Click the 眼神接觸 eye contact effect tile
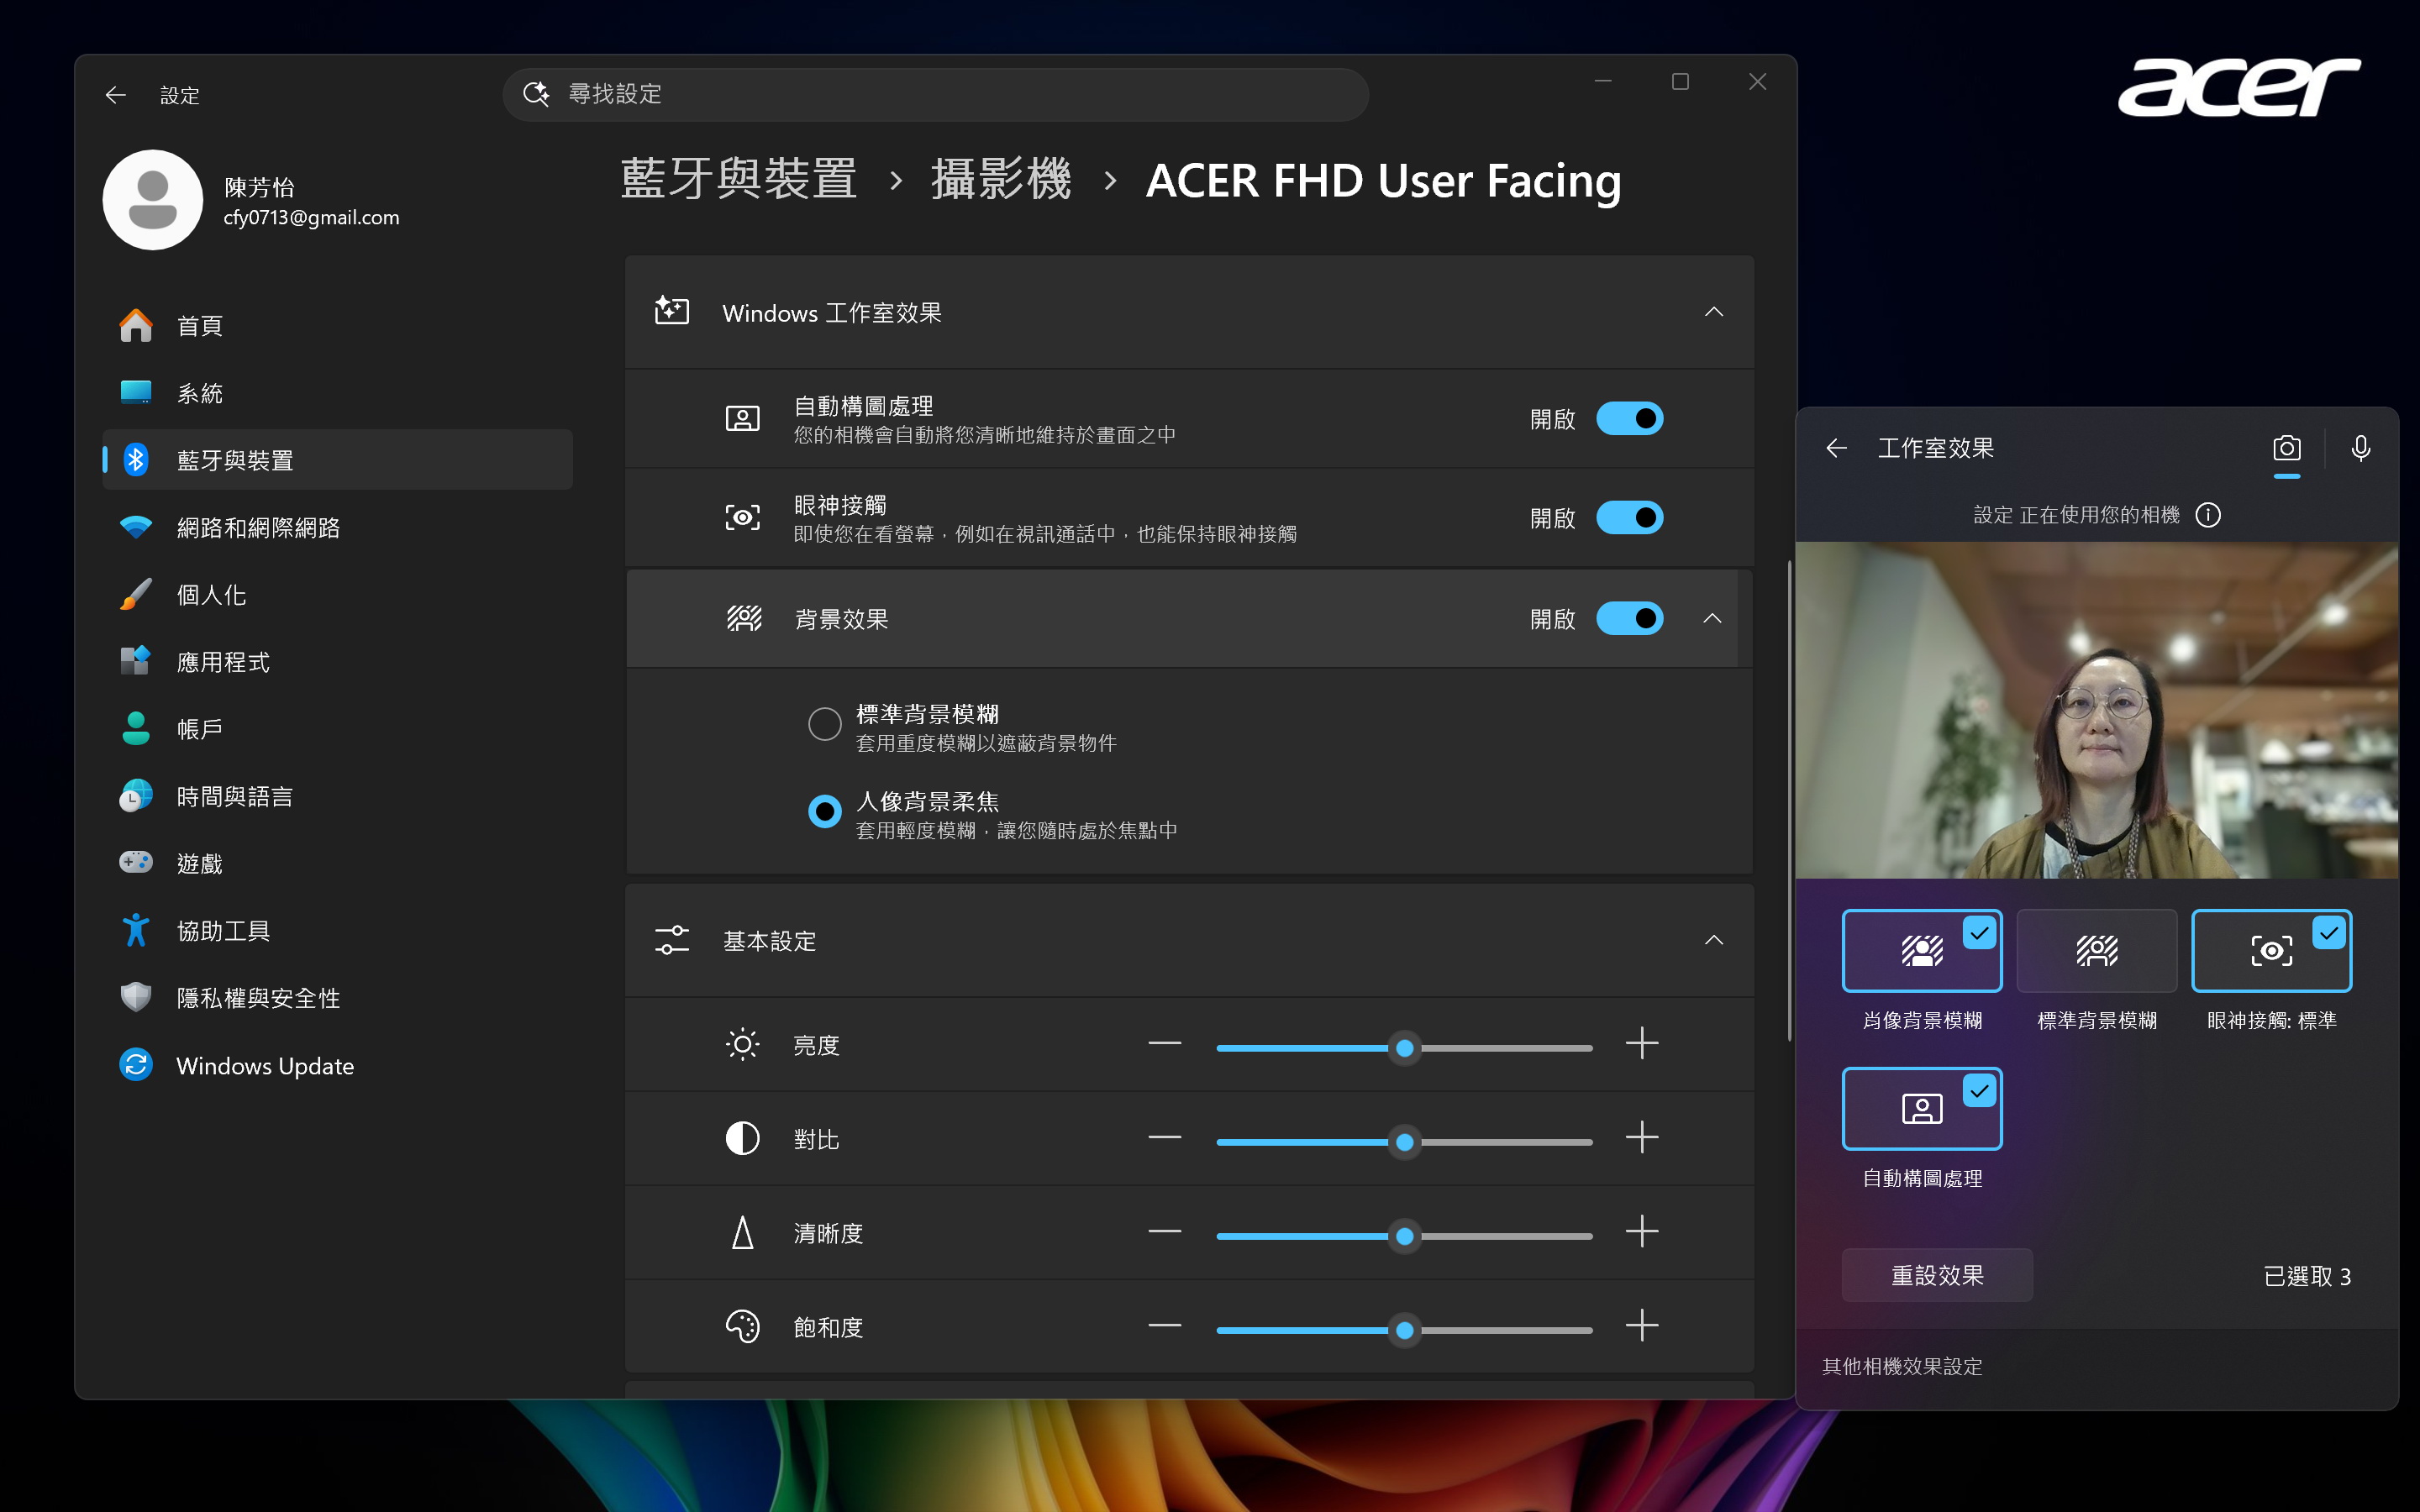This screenshot has height=1512, width=2420. (x=2271, y=951)
